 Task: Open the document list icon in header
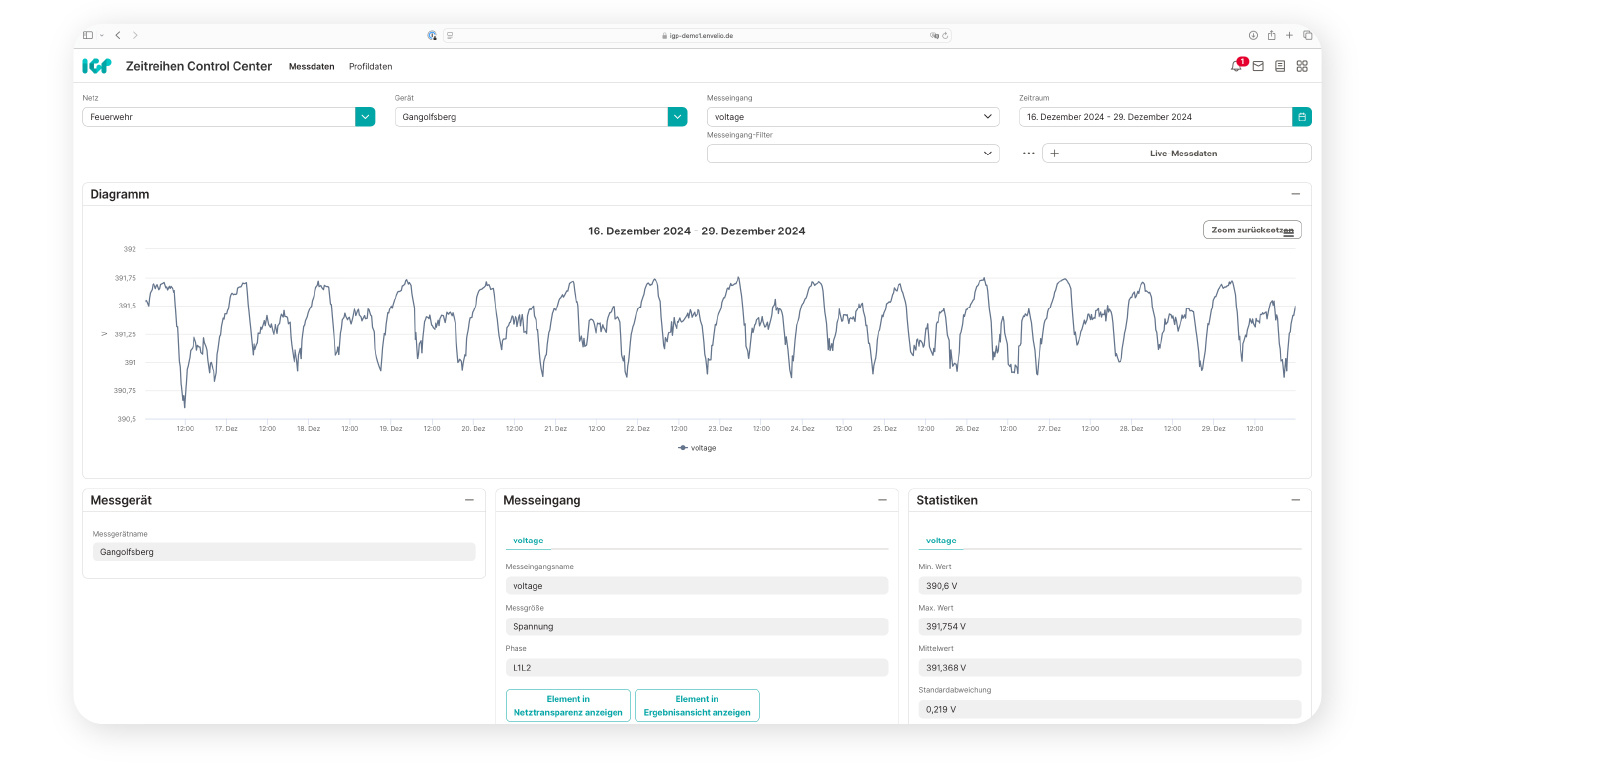(x=1280, y=66)
